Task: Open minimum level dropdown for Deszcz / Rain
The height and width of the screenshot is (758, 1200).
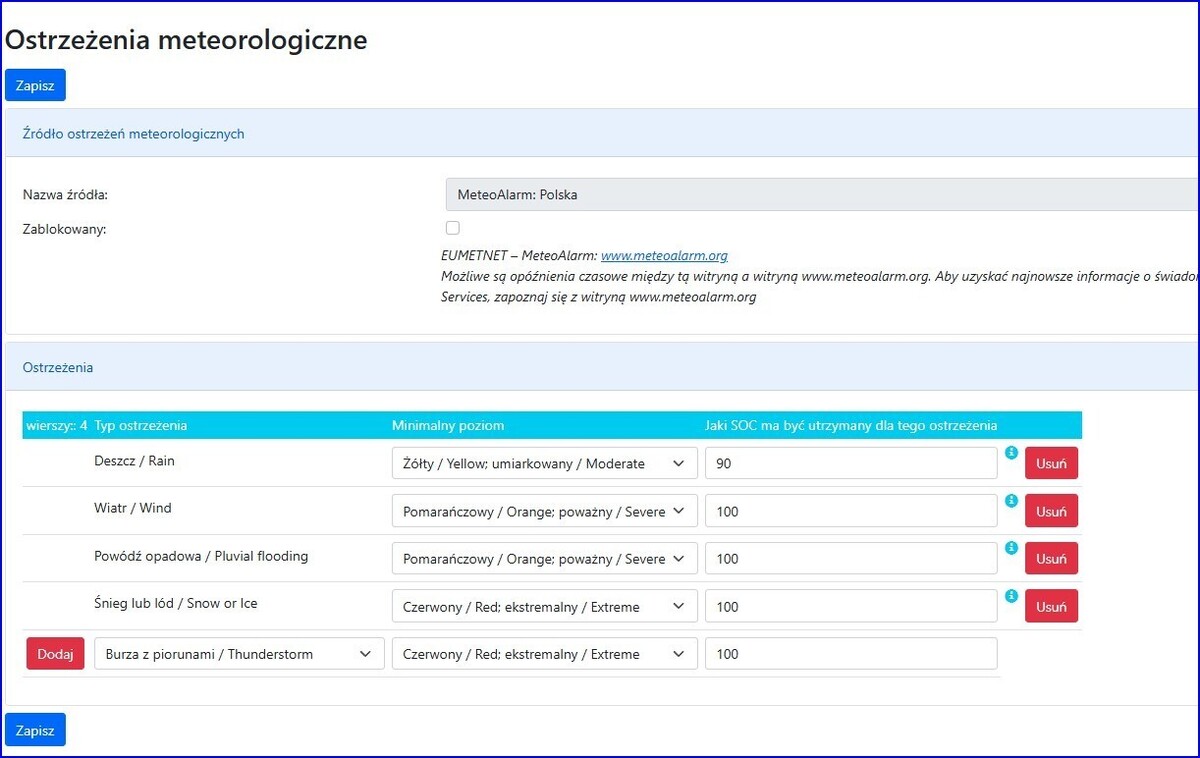Action: 544,463
